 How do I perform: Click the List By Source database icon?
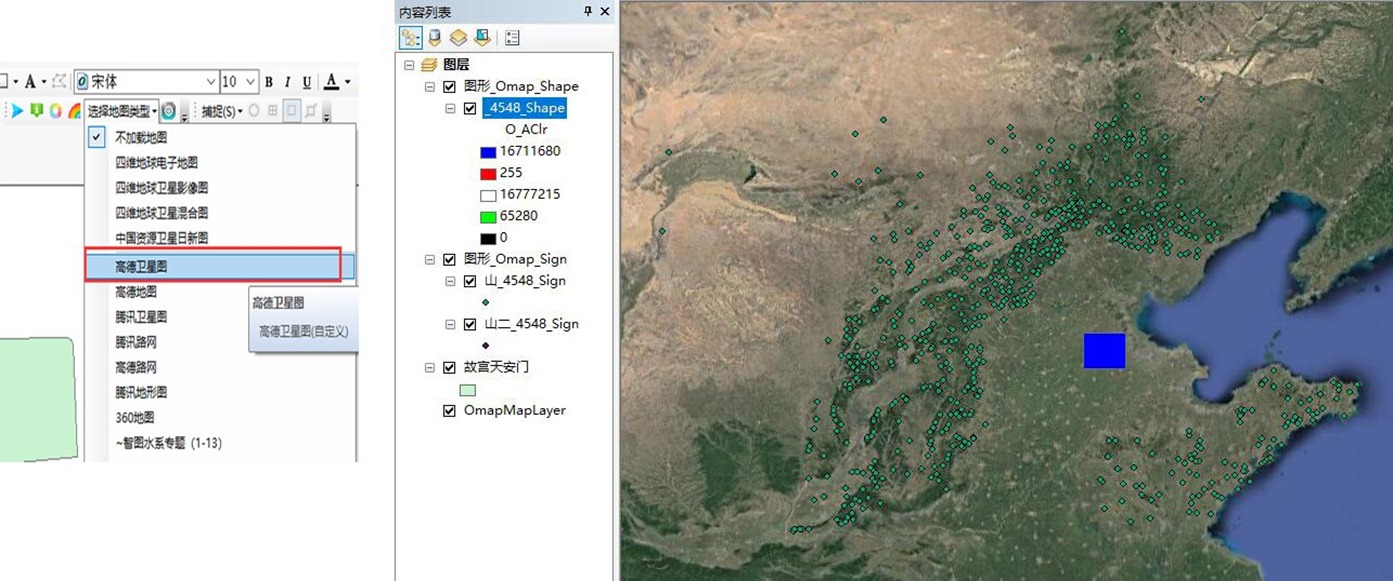[x=435, y=38]
